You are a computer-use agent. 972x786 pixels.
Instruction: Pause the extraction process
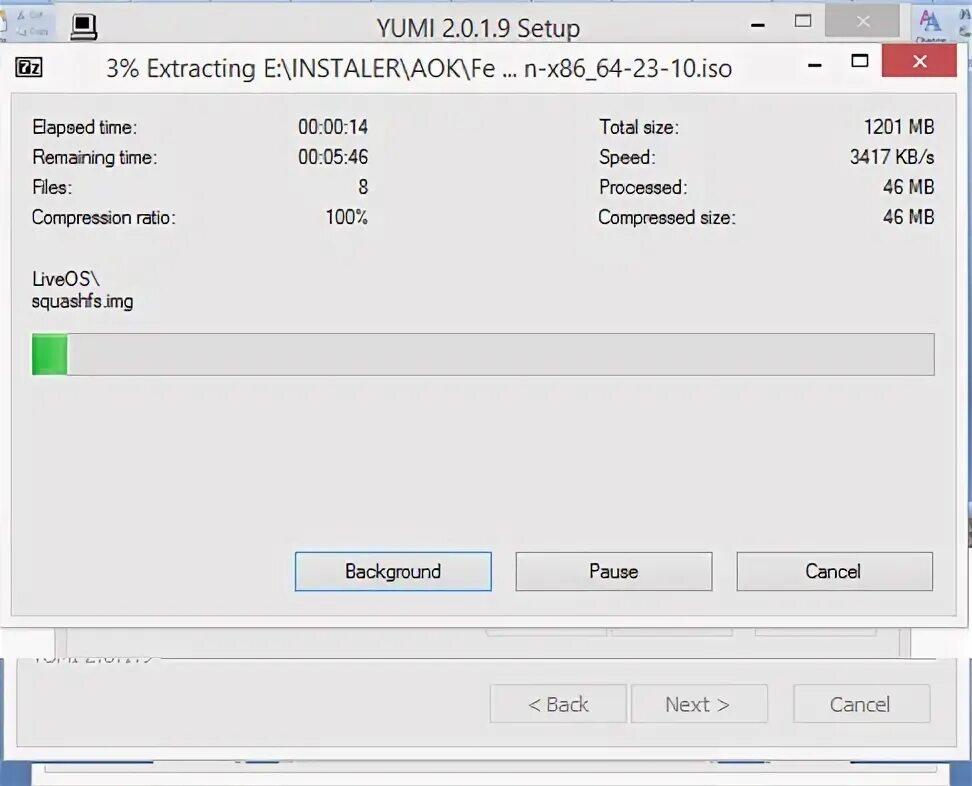pyautogui.click(x=614, y=572)
